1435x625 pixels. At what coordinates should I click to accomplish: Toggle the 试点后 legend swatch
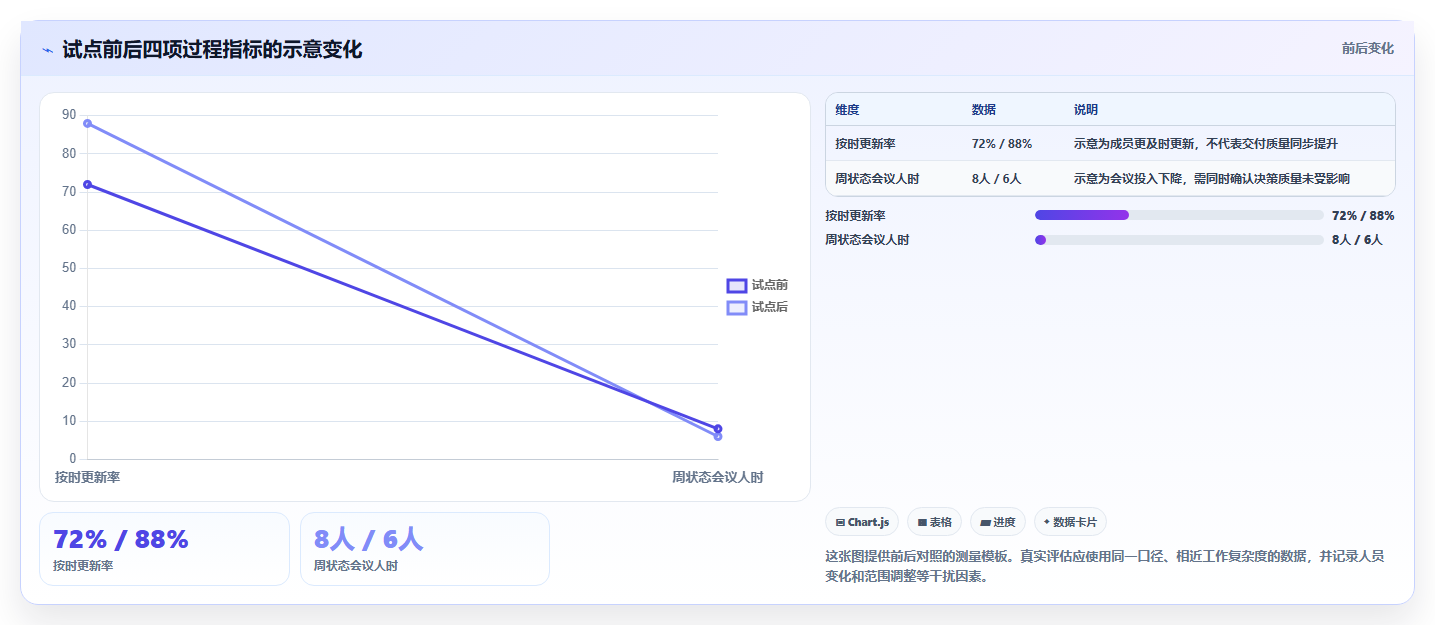[736, 307]
